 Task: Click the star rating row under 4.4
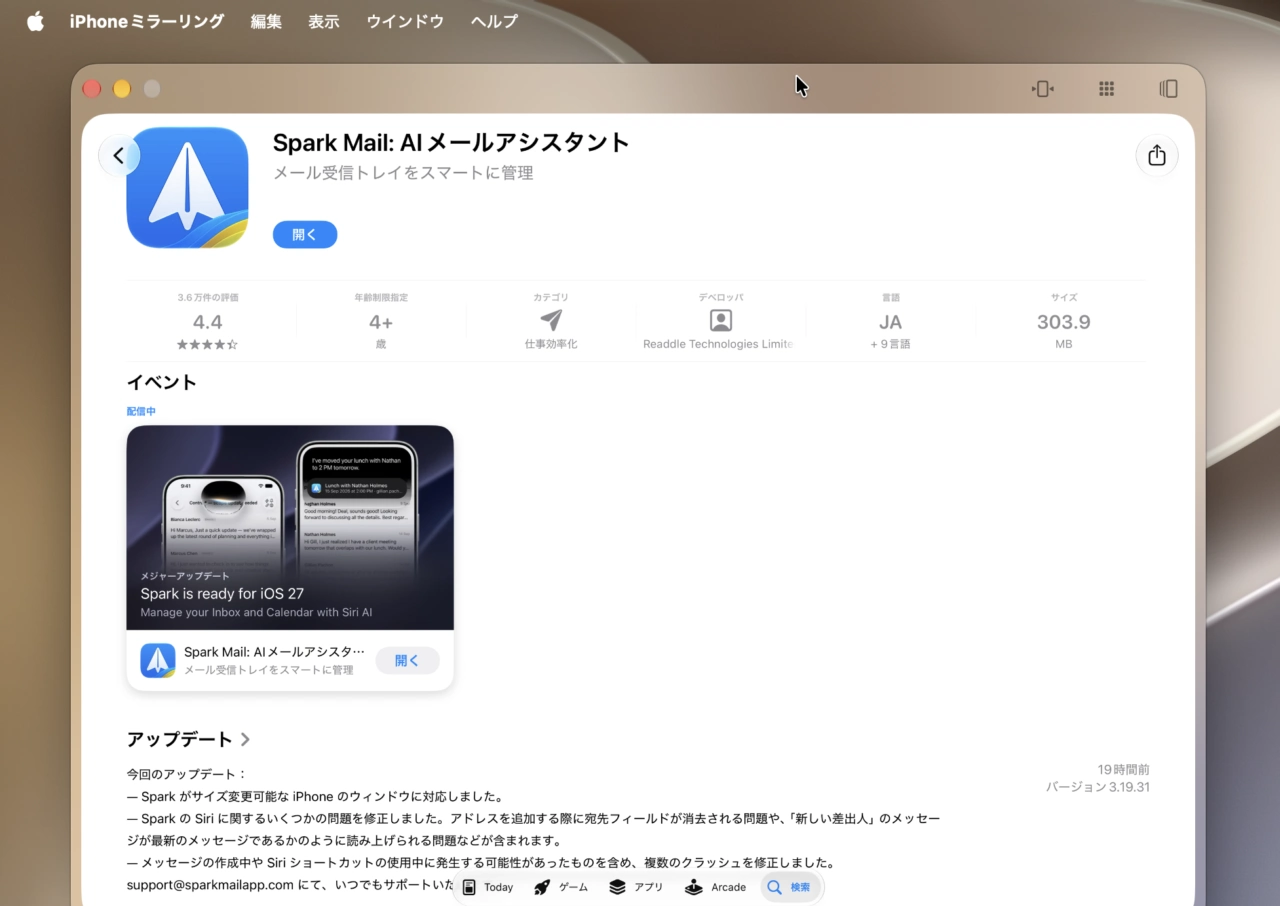tap(207, 344)
